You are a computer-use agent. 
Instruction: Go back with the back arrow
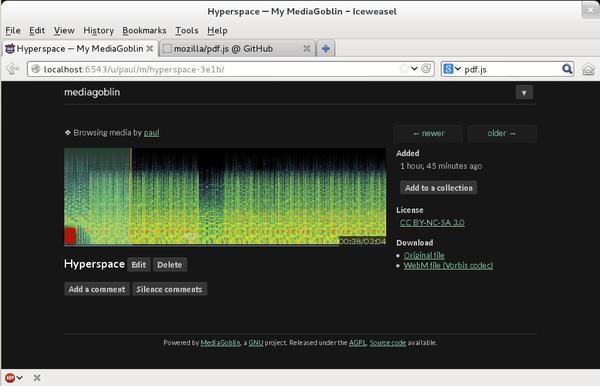click(13, 69)
